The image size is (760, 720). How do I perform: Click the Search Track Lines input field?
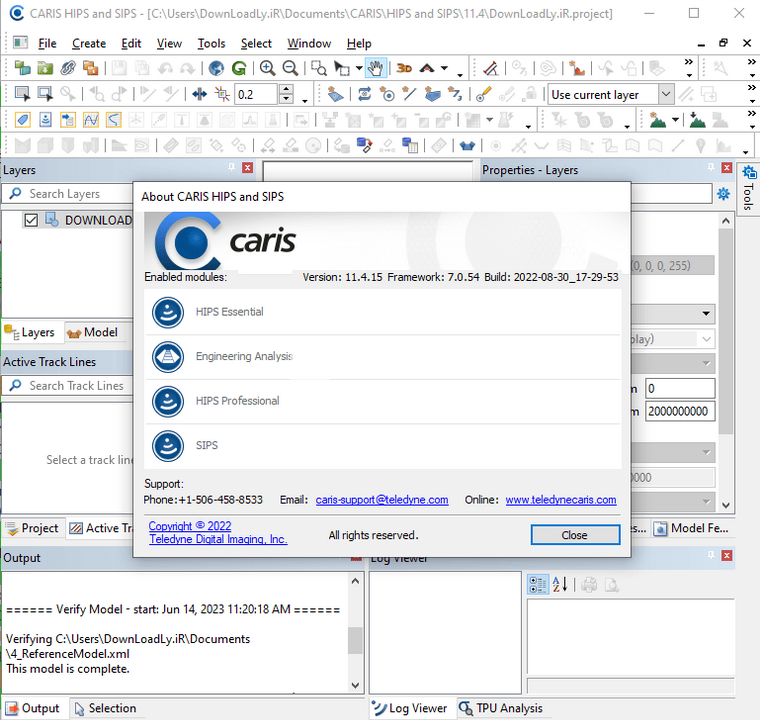[x=68, y=386]
